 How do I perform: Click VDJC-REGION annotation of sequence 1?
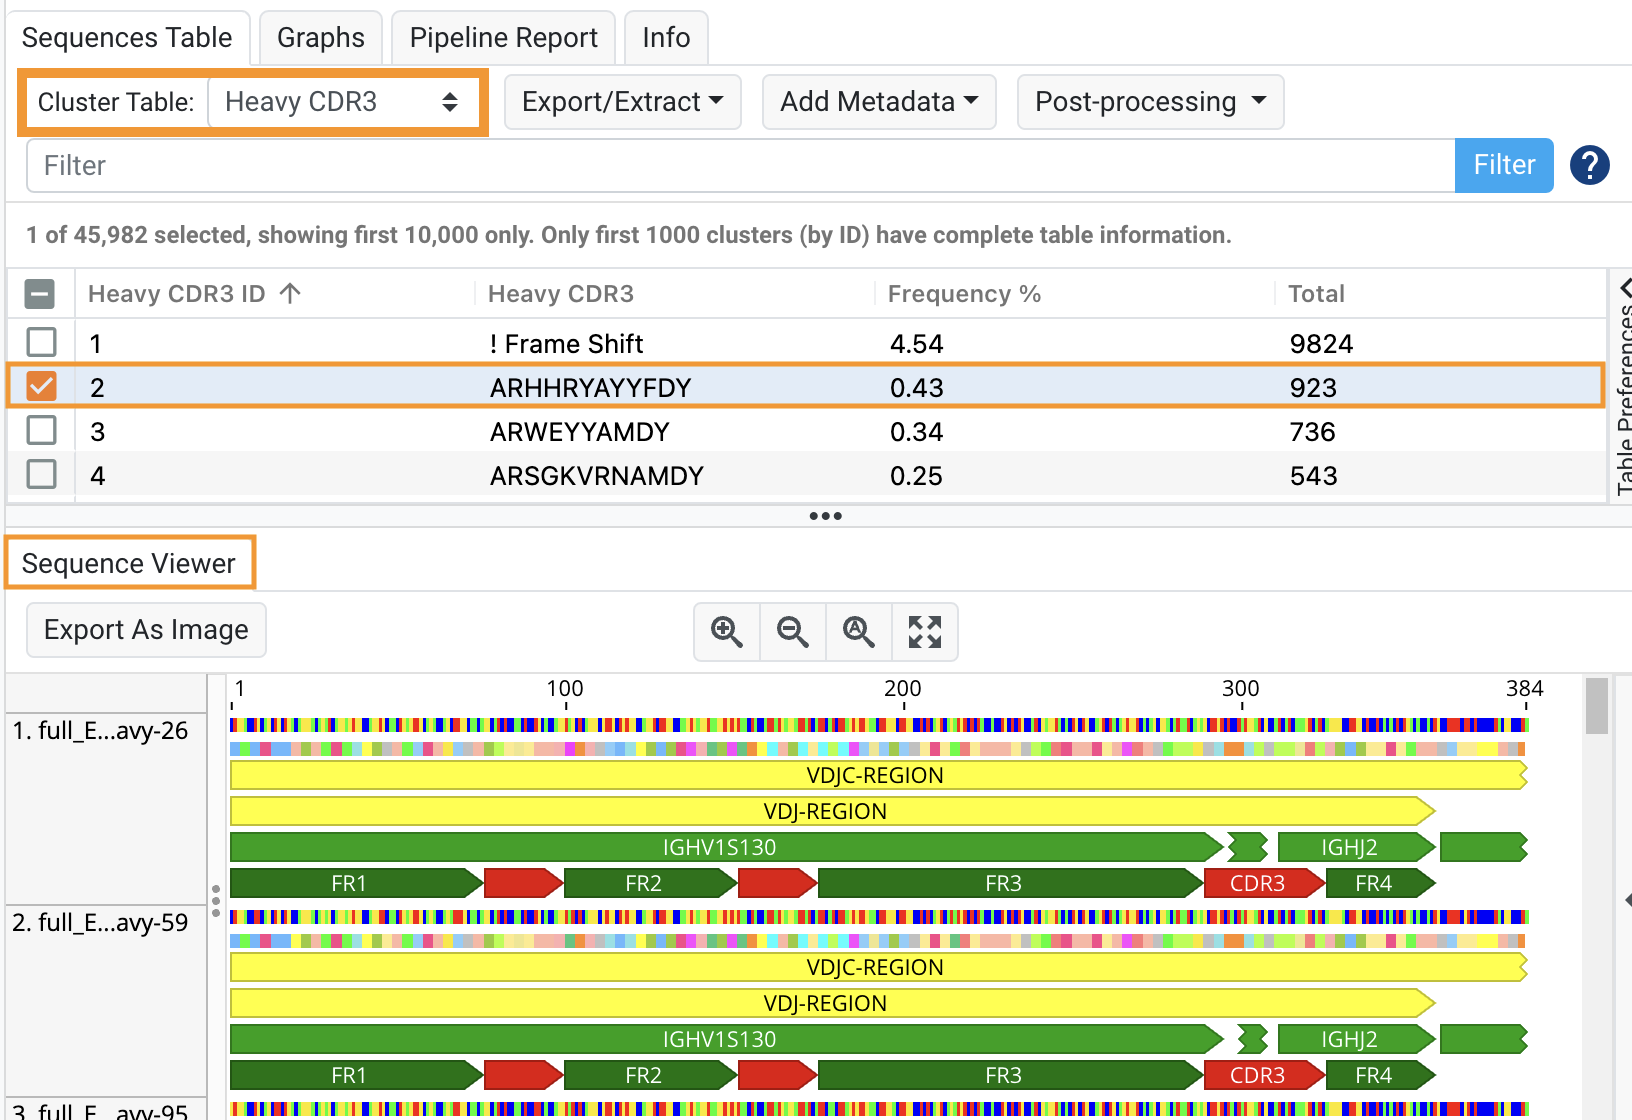879,775
